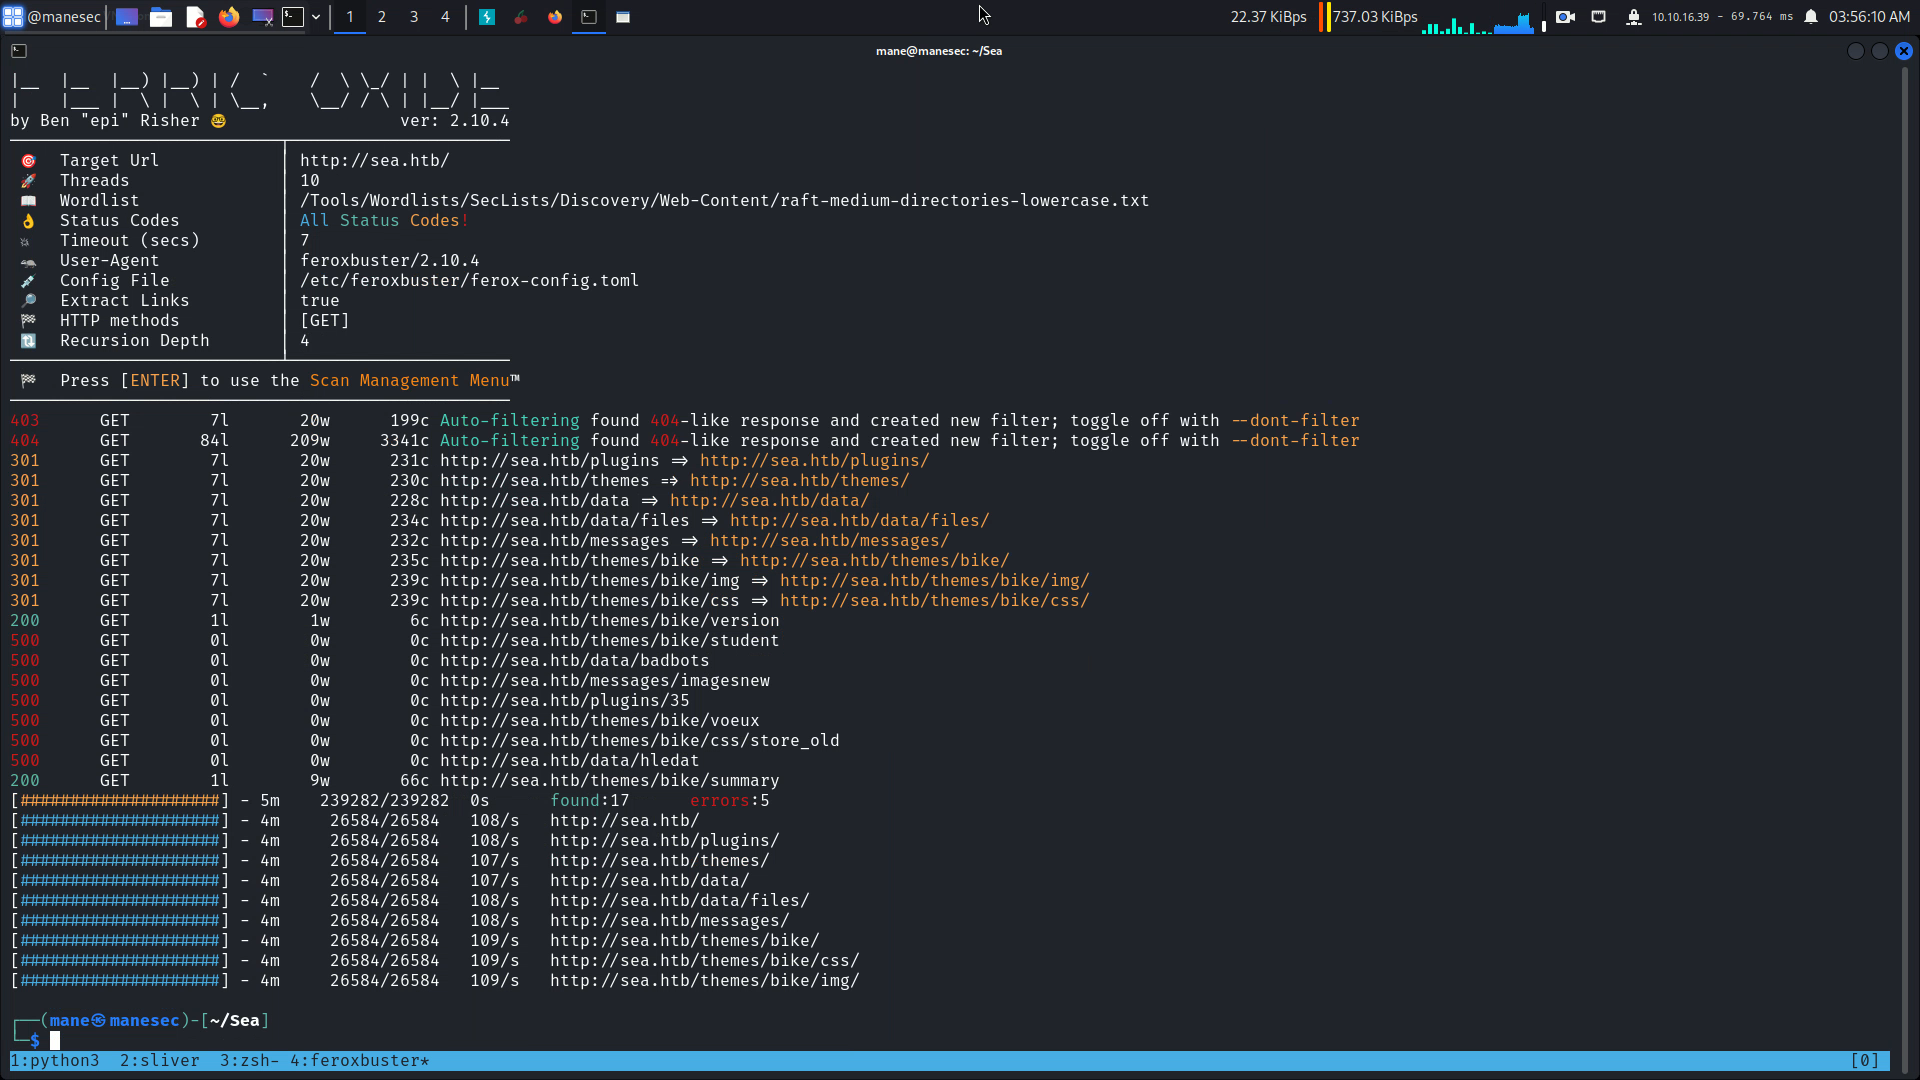
Task: Launch the terminal emulator from the panel
Action: [x=293, y=17]
